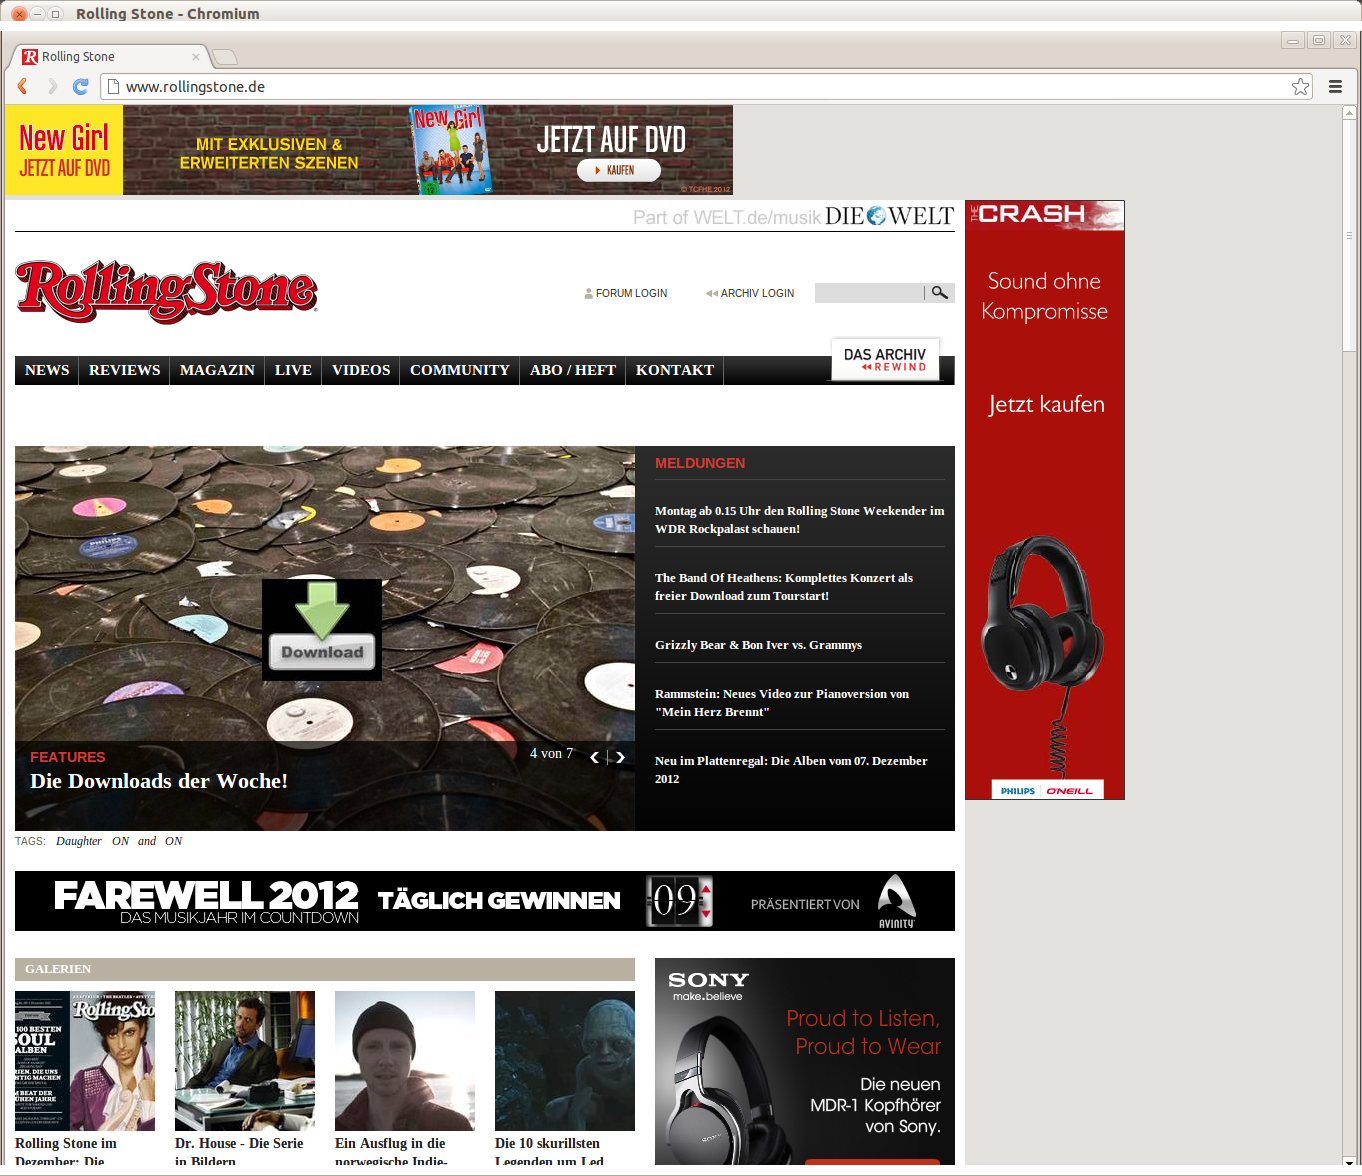
Task: Open DAS ARCHIV REWIND tab
Action: (x=885, y=360)
